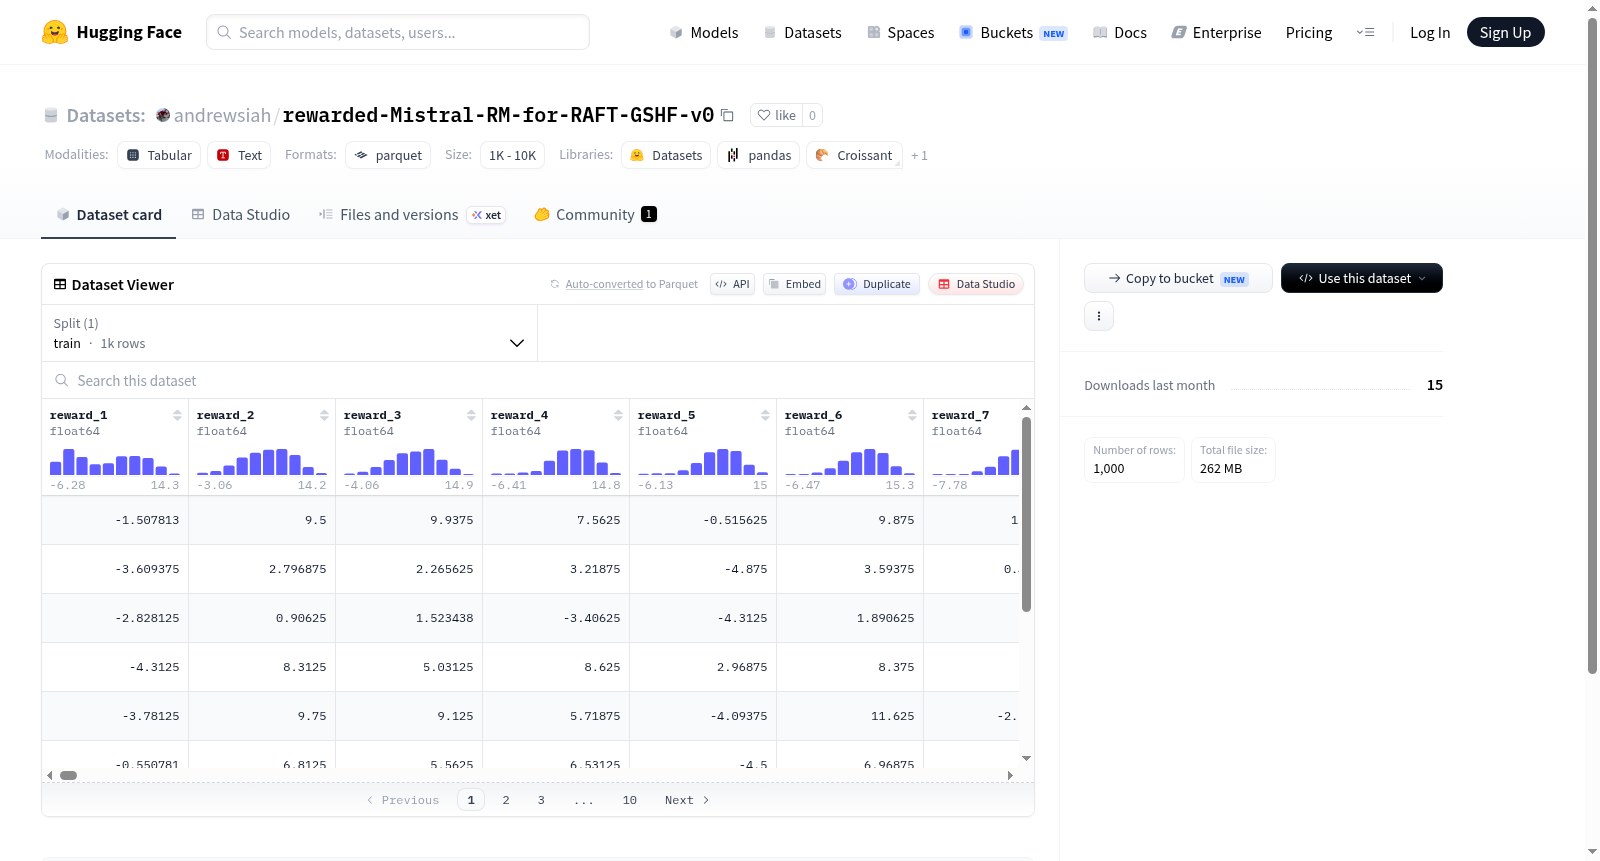Go to Buckets in the top navigation

tap(1013, 32)
